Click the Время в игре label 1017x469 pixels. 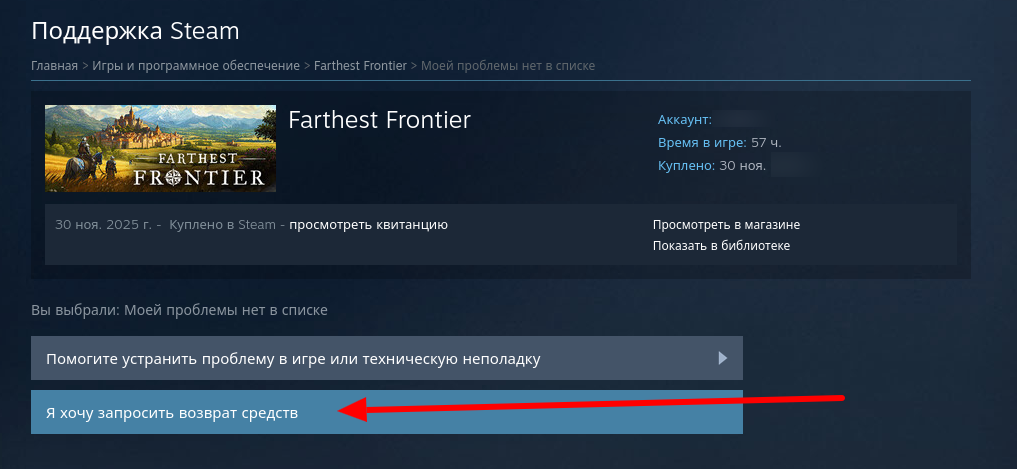tap(702, 143)
